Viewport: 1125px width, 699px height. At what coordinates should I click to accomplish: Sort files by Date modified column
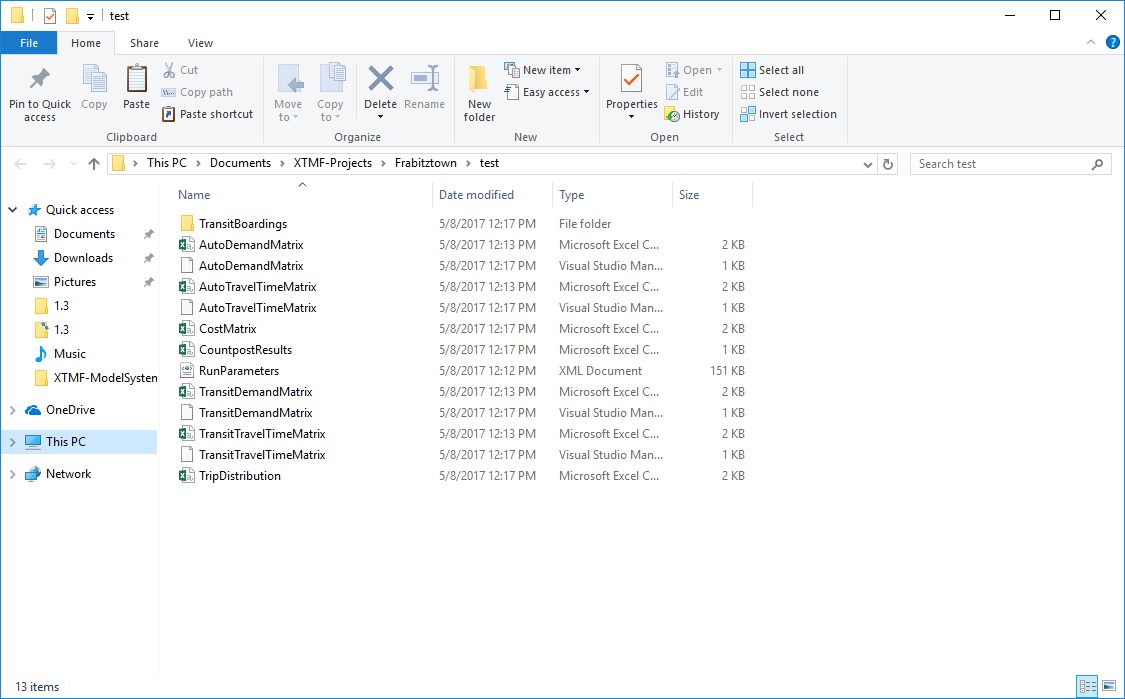pyautogui.click(x=476, y=195)
